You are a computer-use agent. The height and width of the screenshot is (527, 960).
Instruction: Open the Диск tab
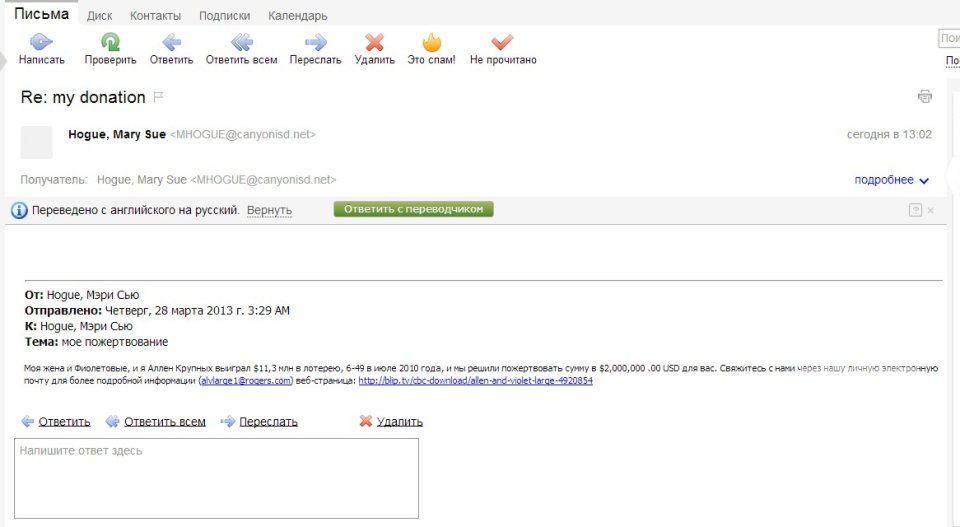point(99,16)
